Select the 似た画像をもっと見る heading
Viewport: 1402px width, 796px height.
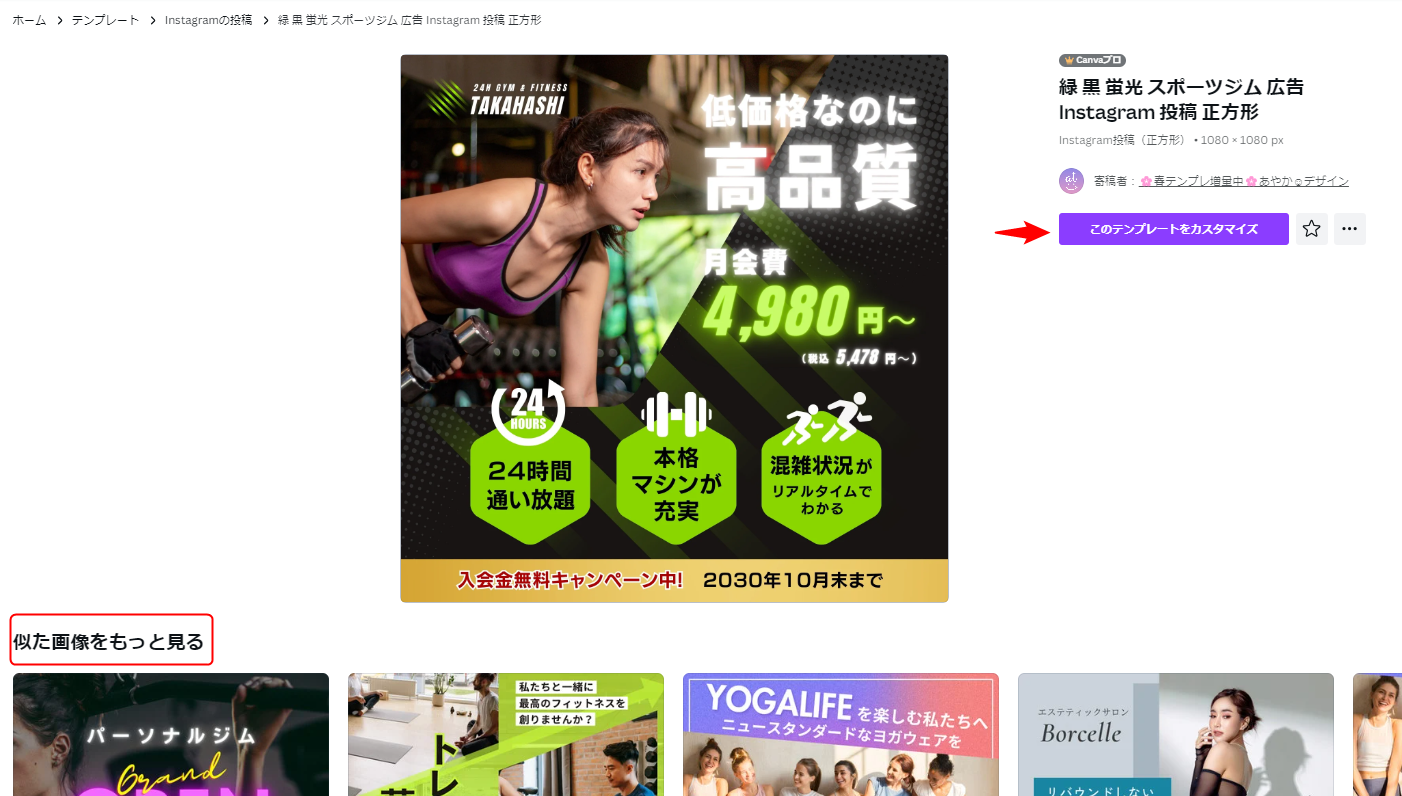tap(109, 641)
